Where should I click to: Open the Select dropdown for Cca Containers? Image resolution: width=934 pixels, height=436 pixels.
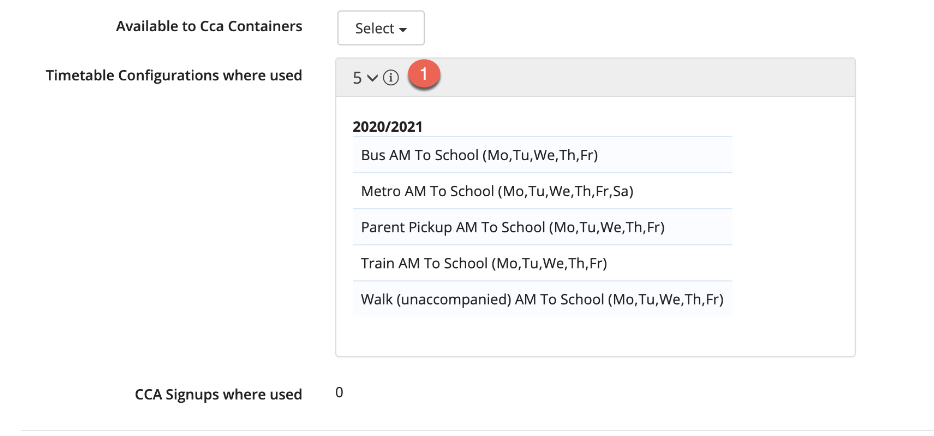coord(380,29)
